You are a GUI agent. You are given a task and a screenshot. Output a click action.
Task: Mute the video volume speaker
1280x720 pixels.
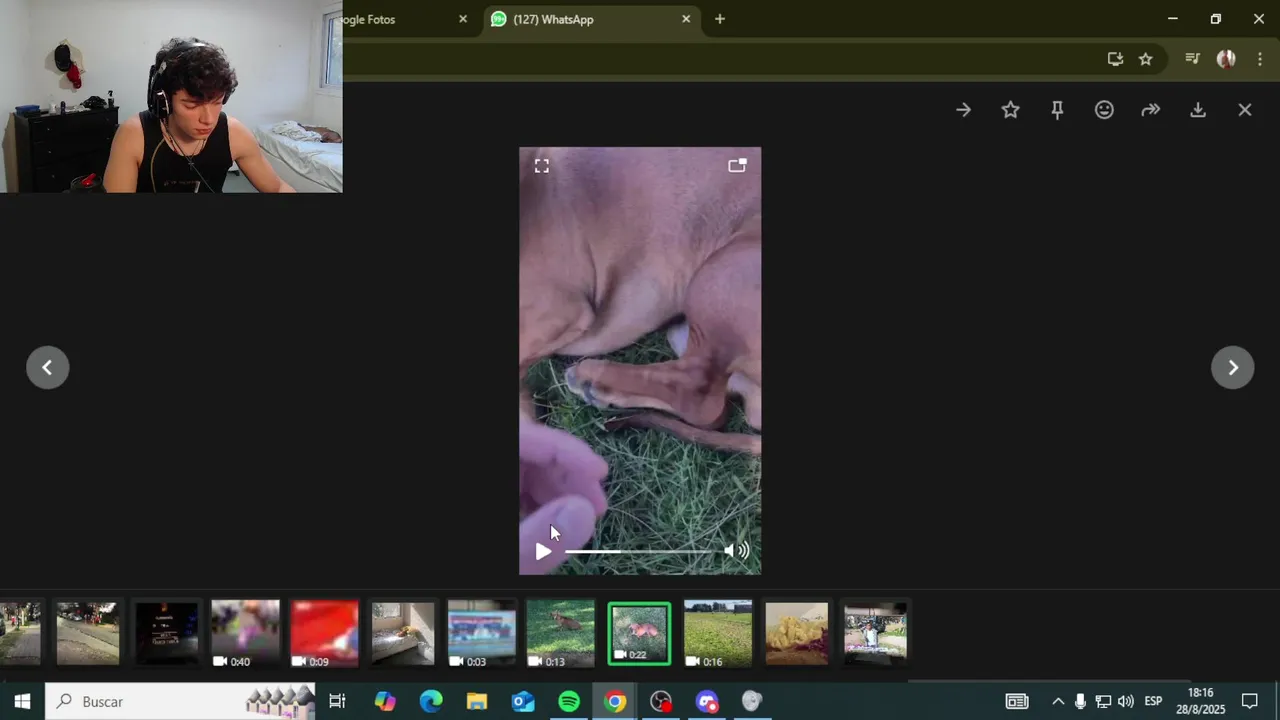point(736,550)
